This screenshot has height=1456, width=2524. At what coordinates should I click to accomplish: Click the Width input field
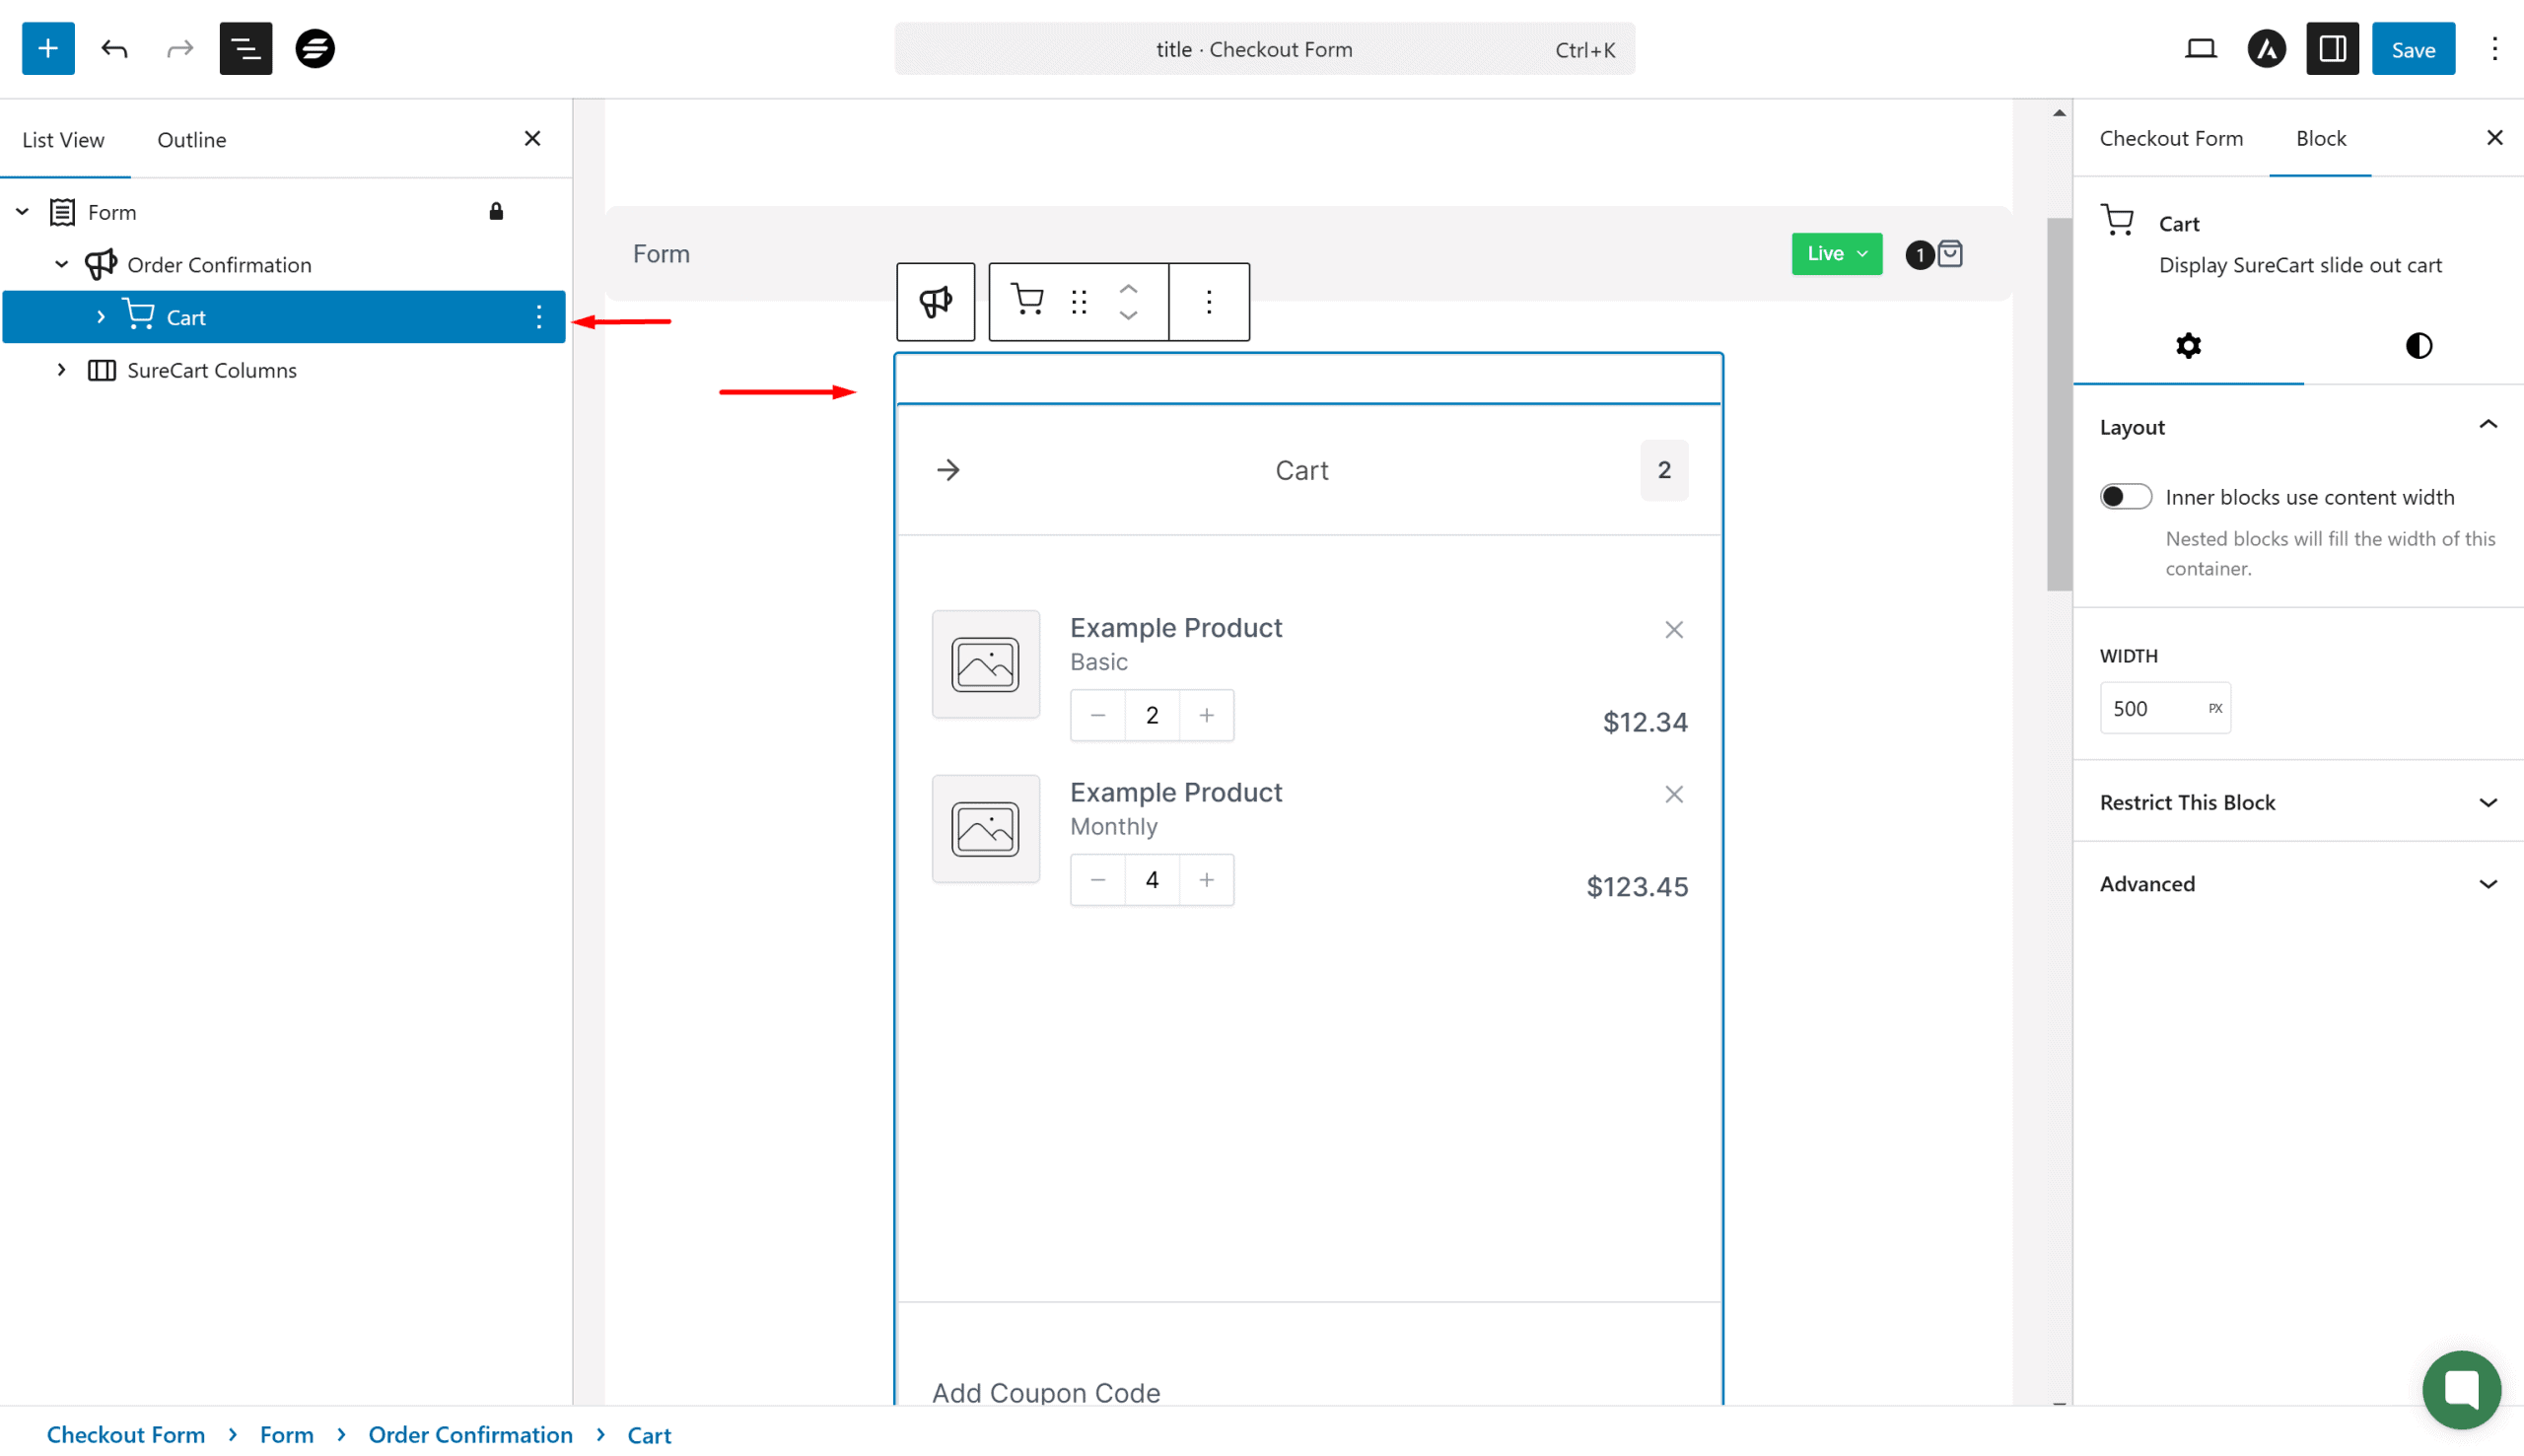tap(2150, 708)
